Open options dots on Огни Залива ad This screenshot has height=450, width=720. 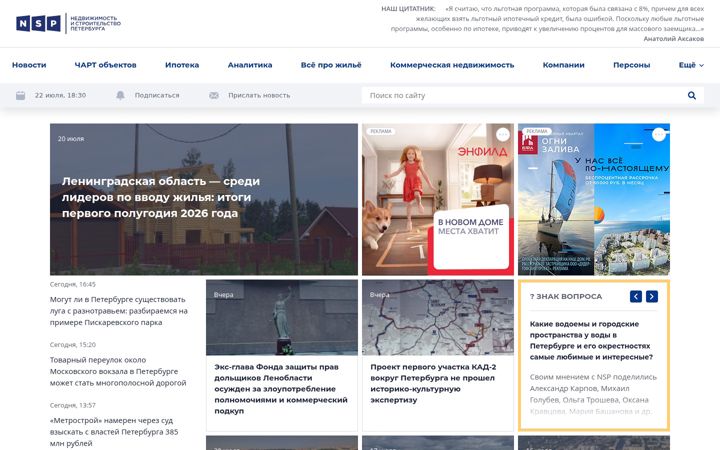[659, 135]
